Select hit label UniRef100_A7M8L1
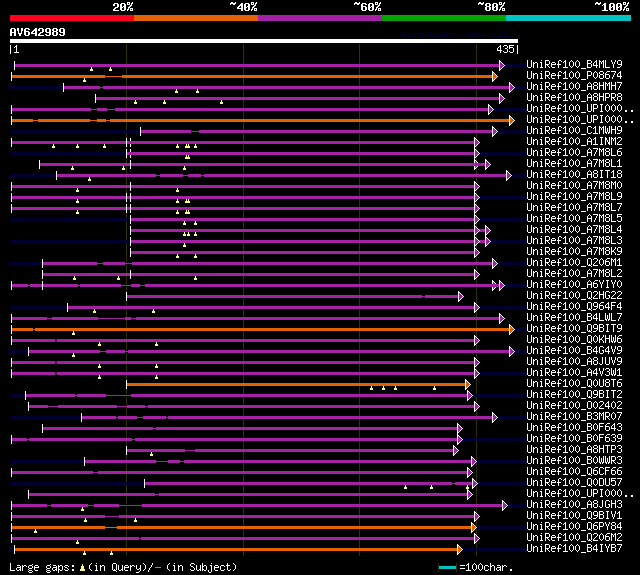Image resolution: width=640 pixels, height=575 pixels. coord(574,164)
